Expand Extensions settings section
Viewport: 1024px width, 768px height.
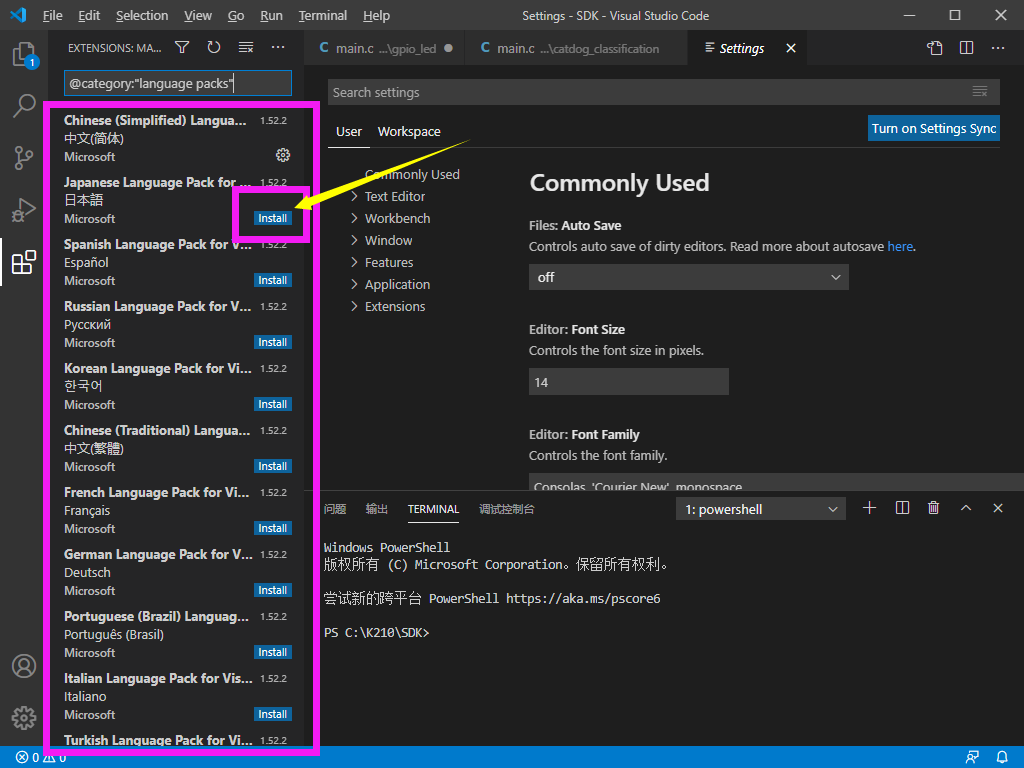coord(394,306)
